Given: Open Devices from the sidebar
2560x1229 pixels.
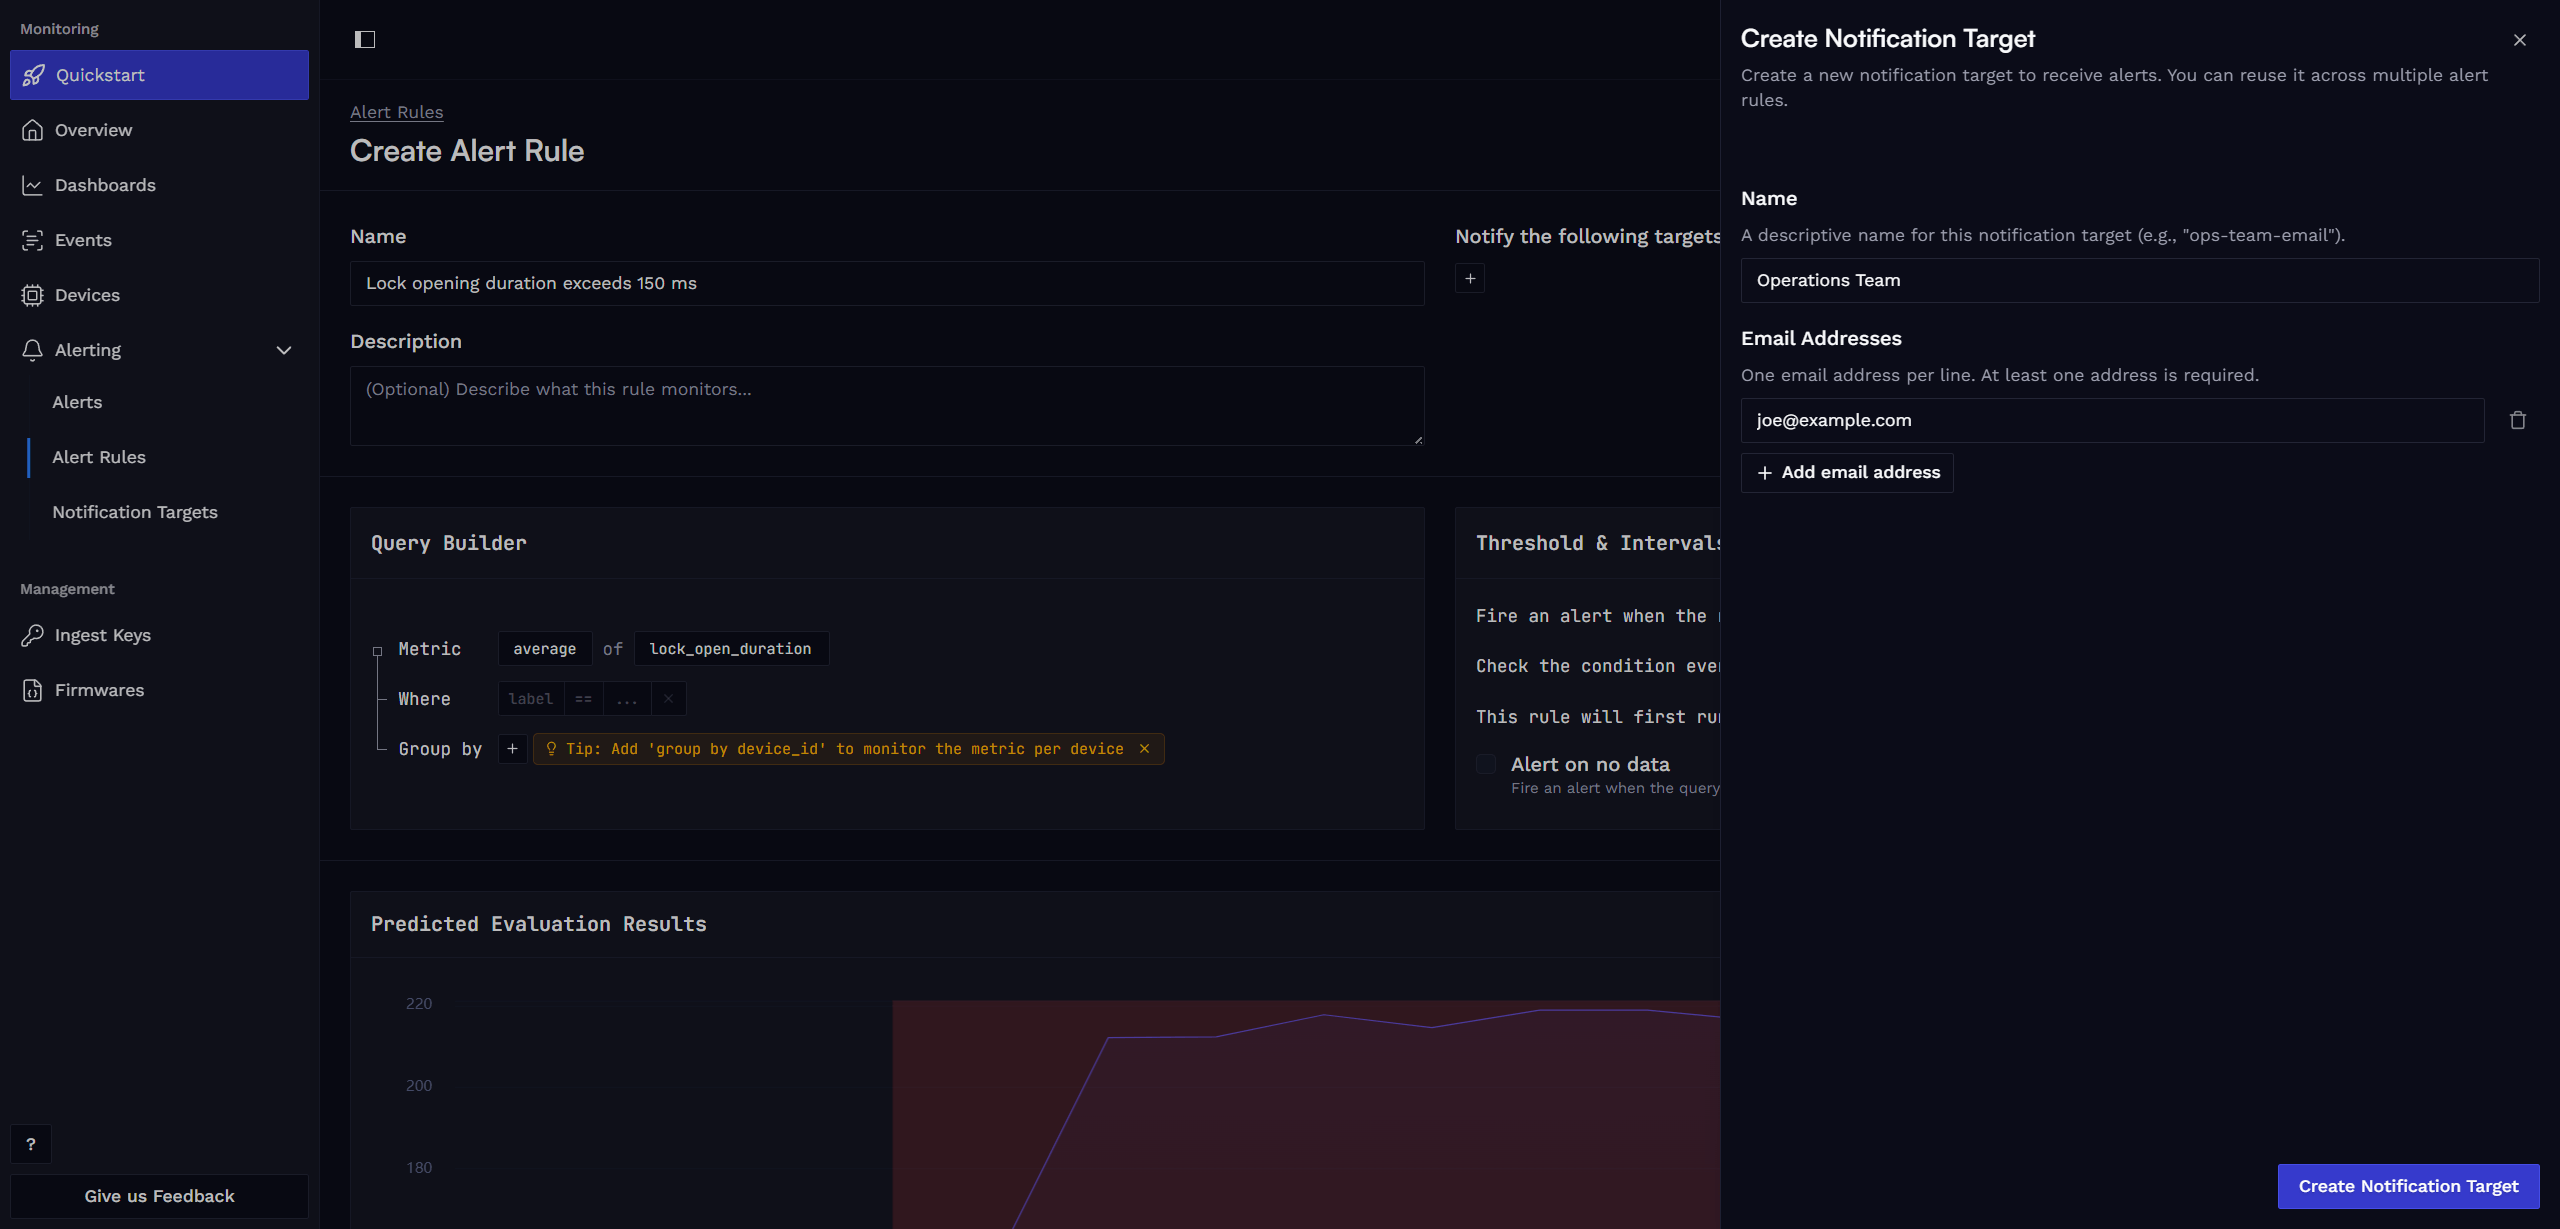Looking at the screenshot, I should [x=87, y=295].
